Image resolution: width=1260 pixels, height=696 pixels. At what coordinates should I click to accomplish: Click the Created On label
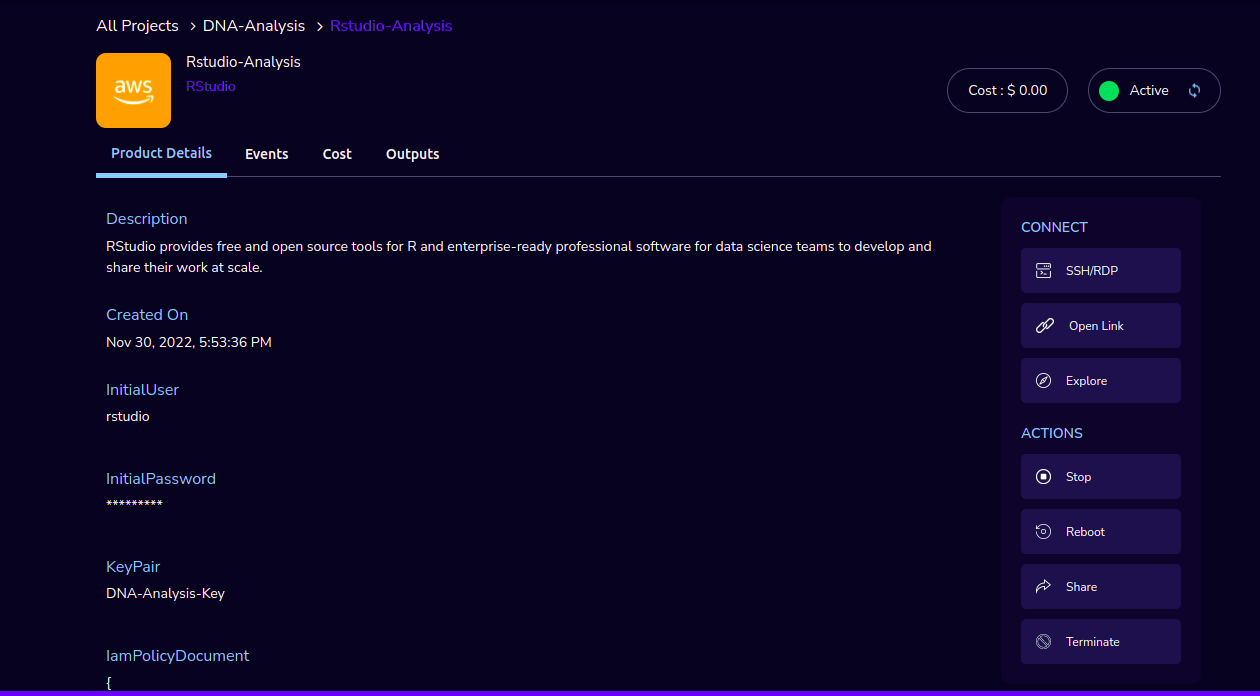[147, 315]
